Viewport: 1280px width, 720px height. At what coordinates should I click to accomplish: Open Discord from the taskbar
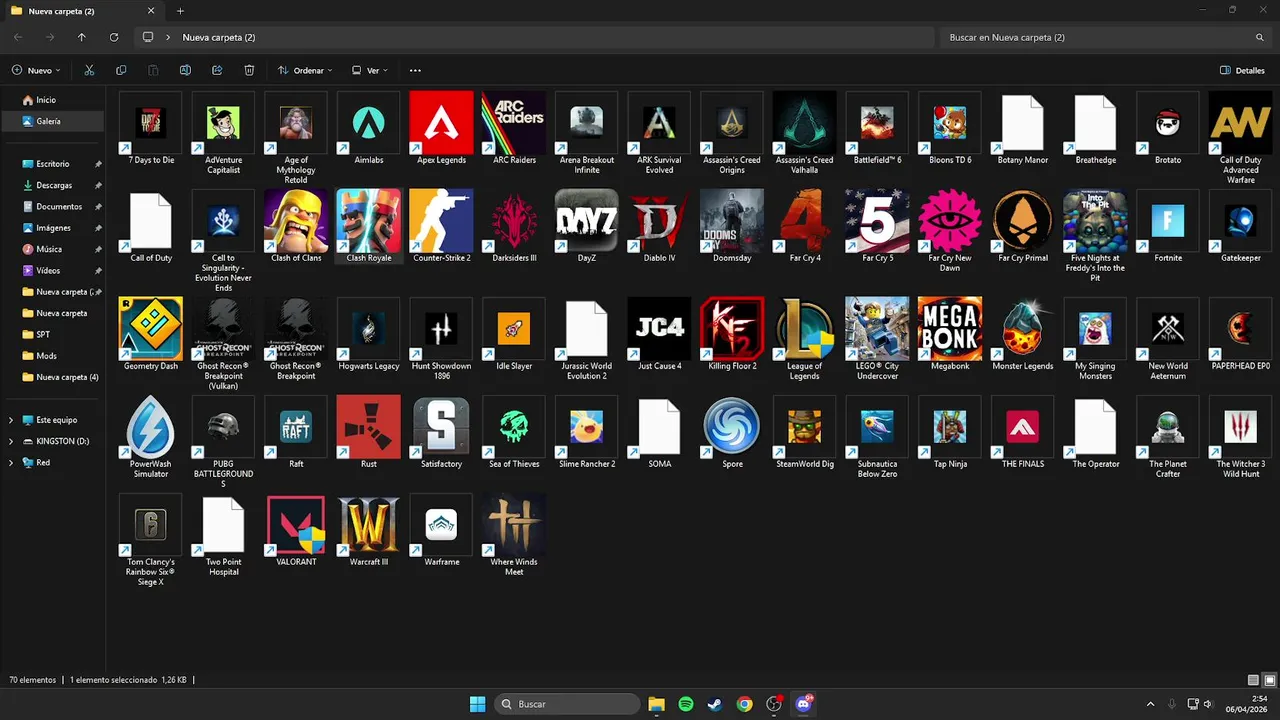pyautogui.click(x=803, y=704)
